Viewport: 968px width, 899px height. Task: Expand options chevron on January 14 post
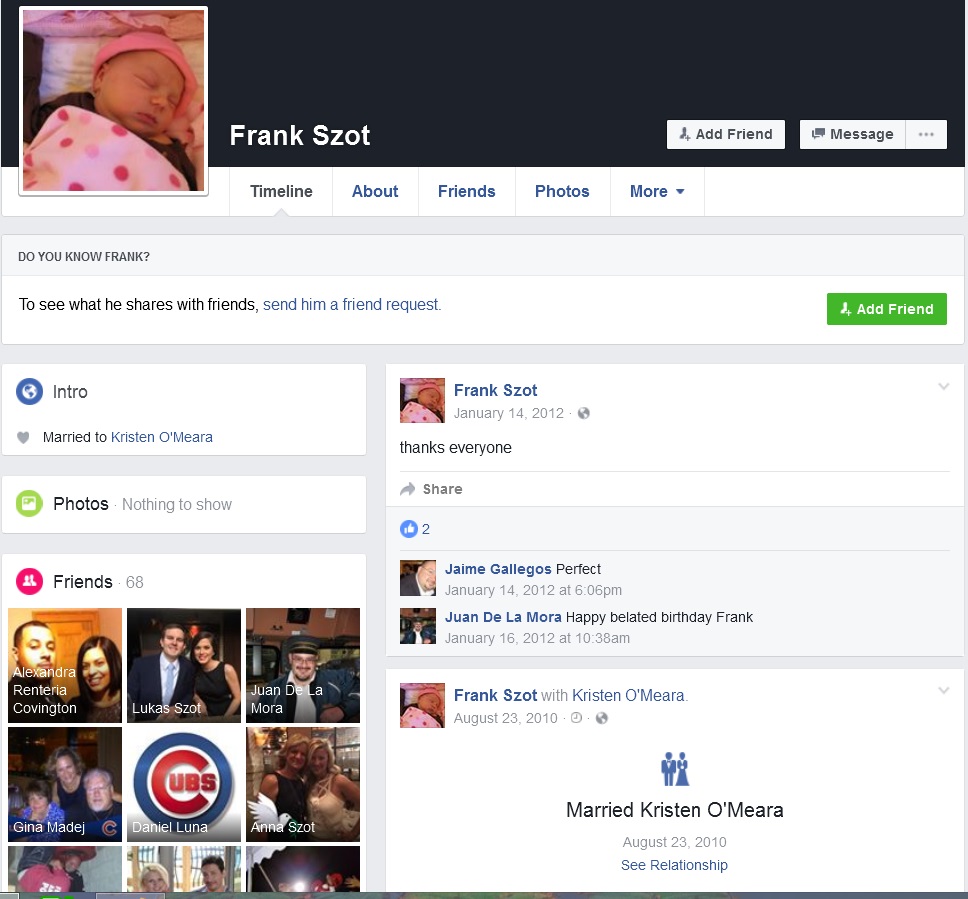point(943,387)
